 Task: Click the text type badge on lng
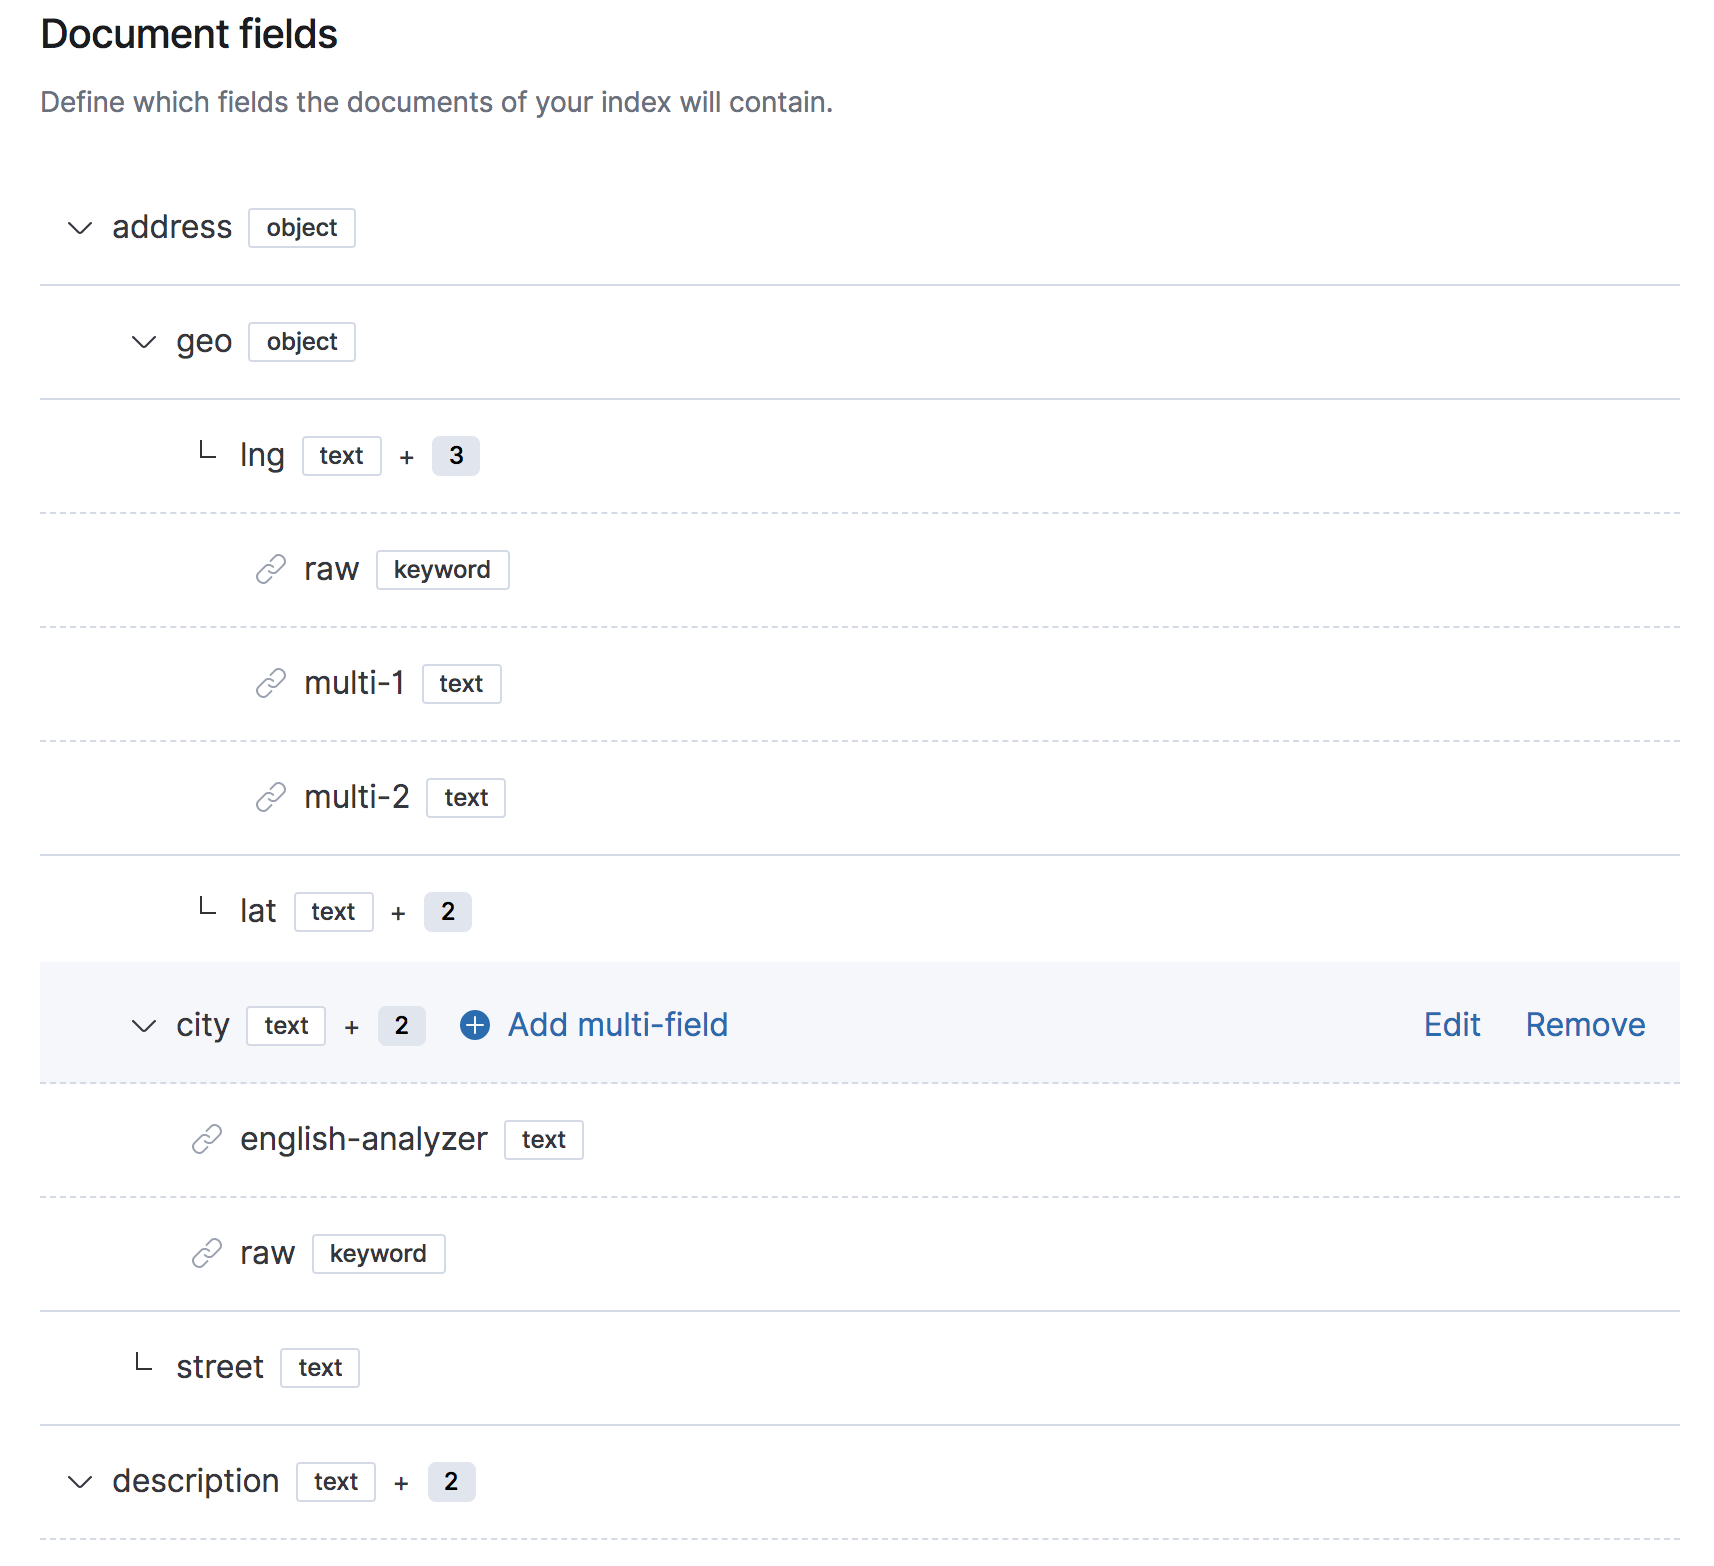coord(342,456)
